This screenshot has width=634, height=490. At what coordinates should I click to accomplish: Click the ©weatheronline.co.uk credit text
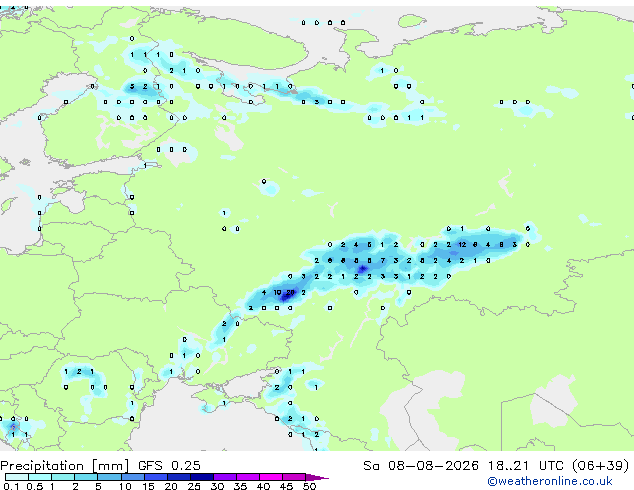coord(550,481)
